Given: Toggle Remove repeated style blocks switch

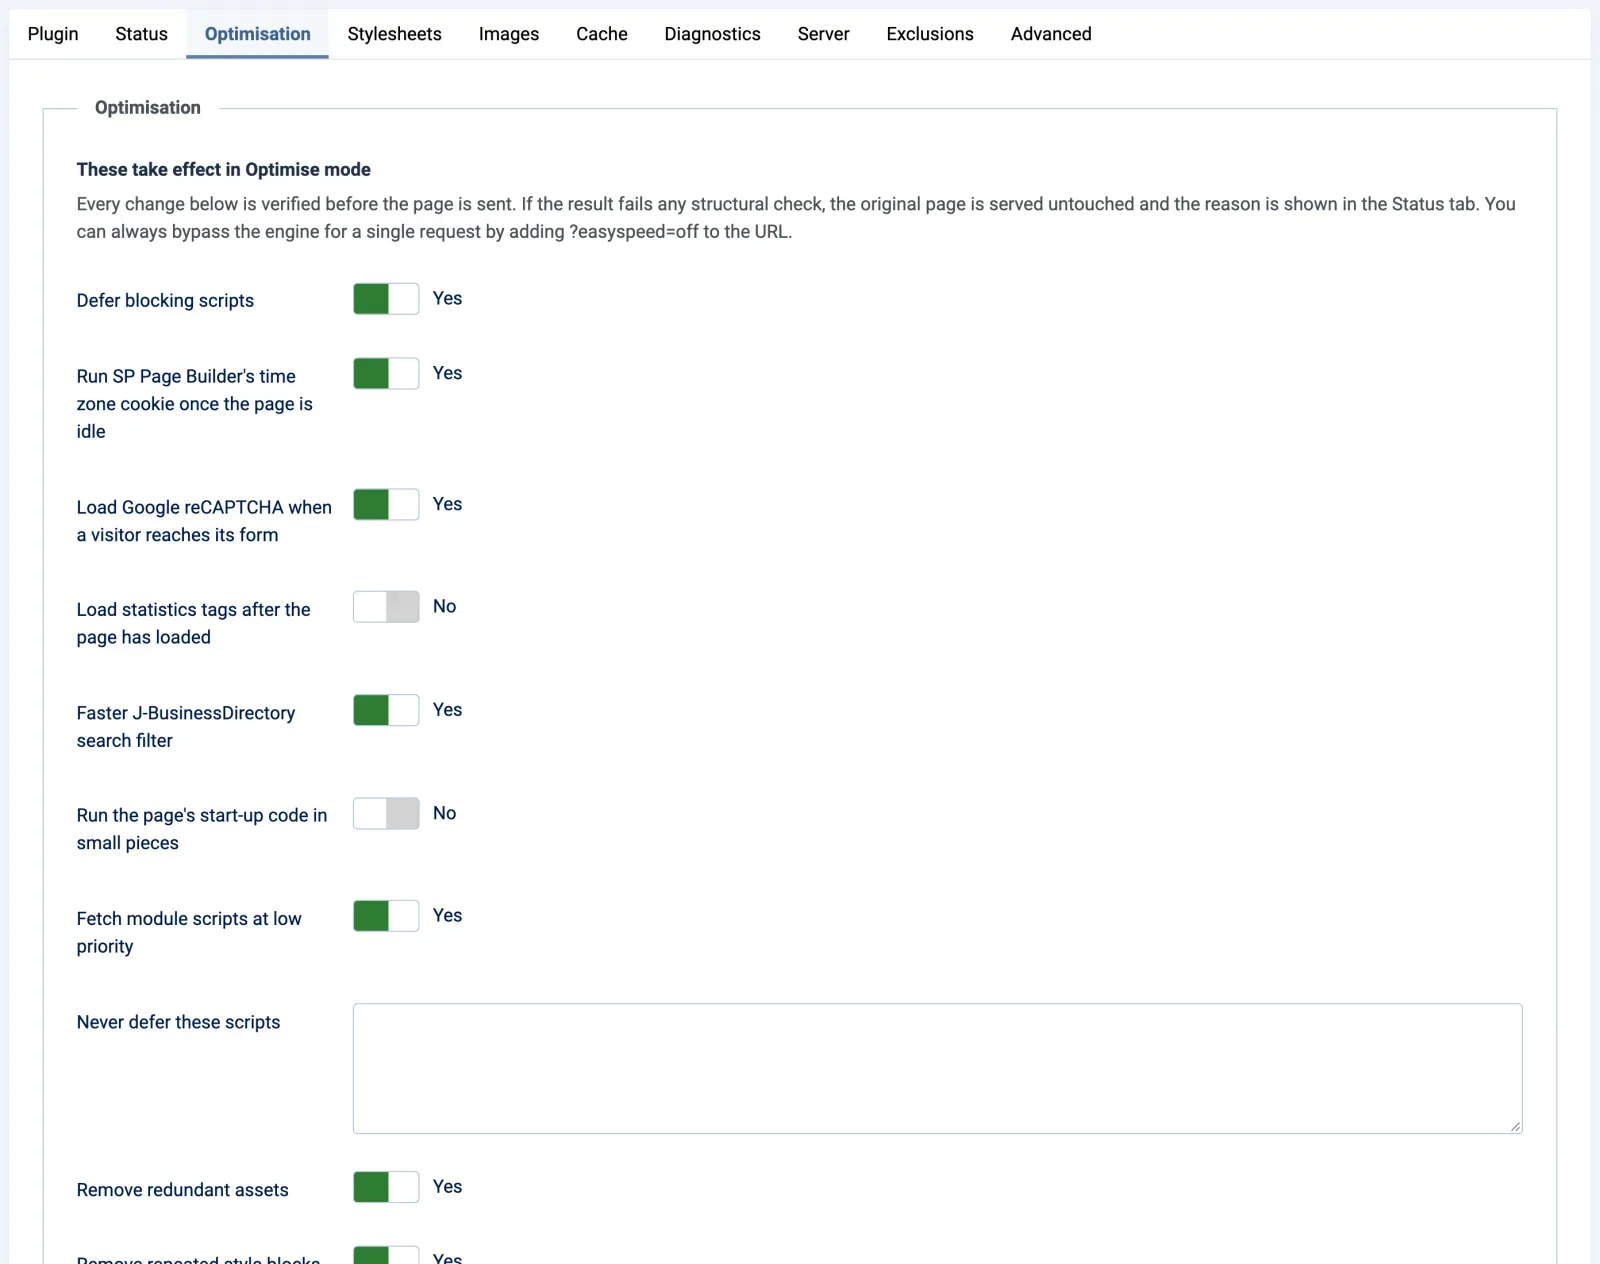Looking at the screenshot, I should click(x=386, y=1256).
